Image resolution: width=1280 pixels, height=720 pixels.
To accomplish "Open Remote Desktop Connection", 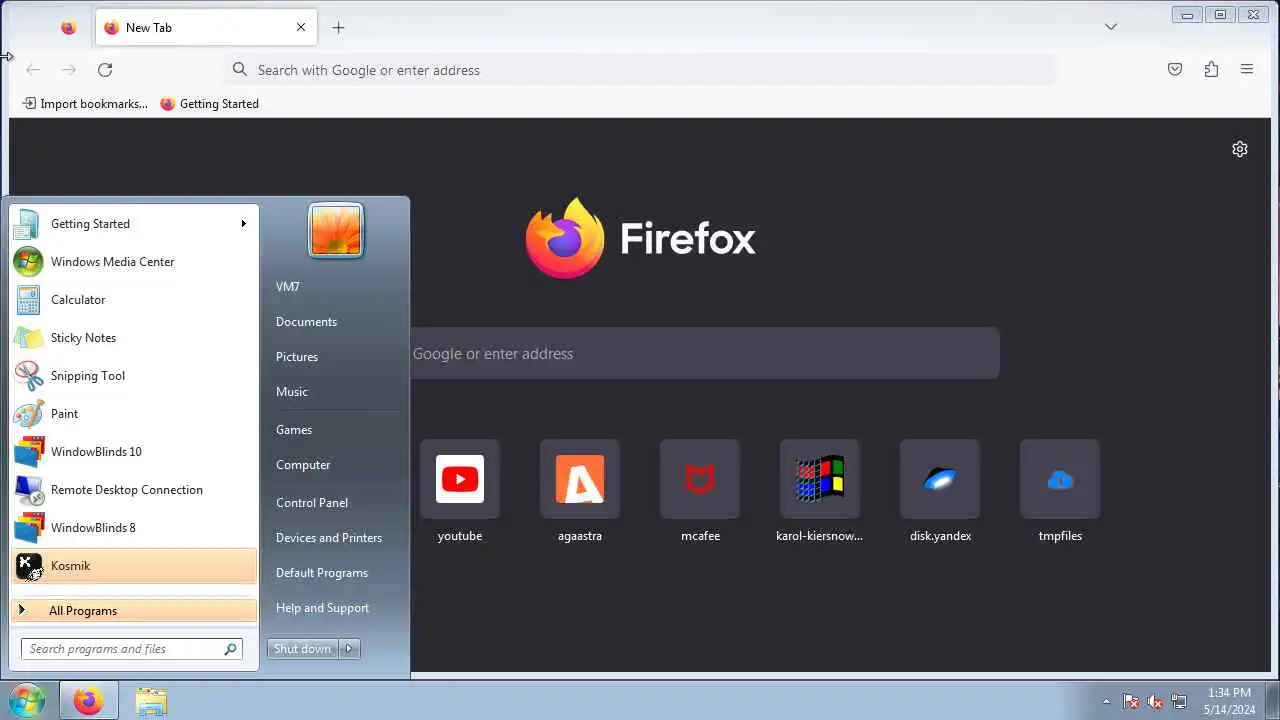I will pyautogui.click(x=134, y=490).
